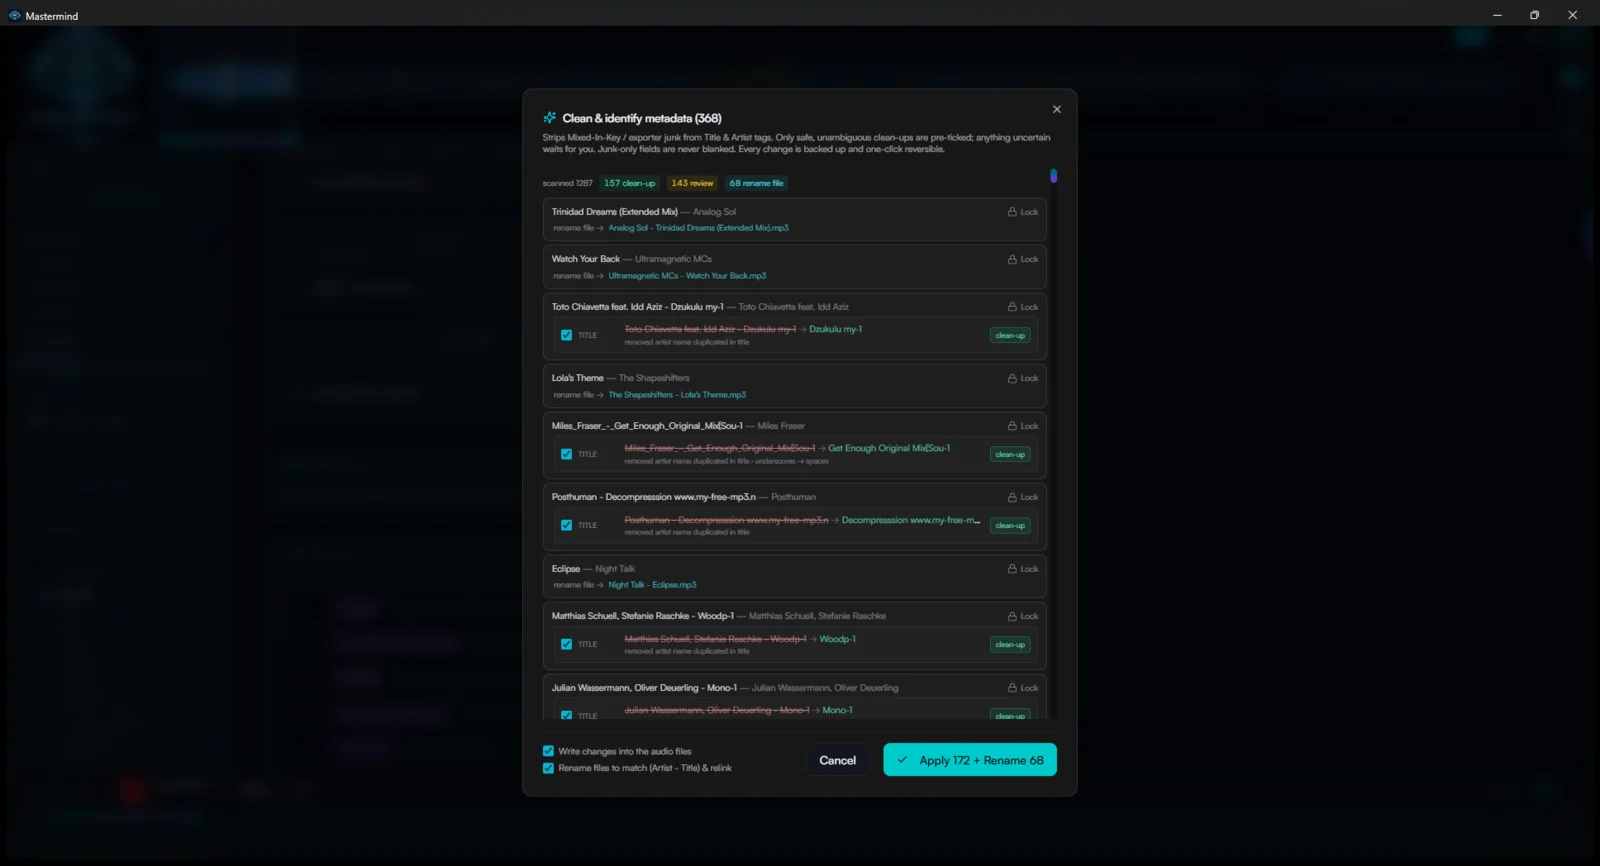The width and height of the screenshot is (1600, 866).
Task: Click clean-up badge on Woodp-1 row
Action: coord(1010,644)
